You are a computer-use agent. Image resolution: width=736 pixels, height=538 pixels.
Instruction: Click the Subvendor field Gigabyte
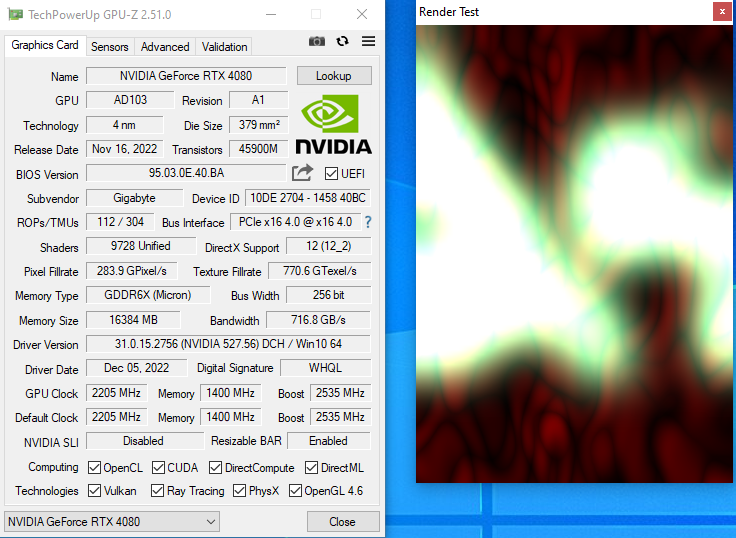point(134,198)
